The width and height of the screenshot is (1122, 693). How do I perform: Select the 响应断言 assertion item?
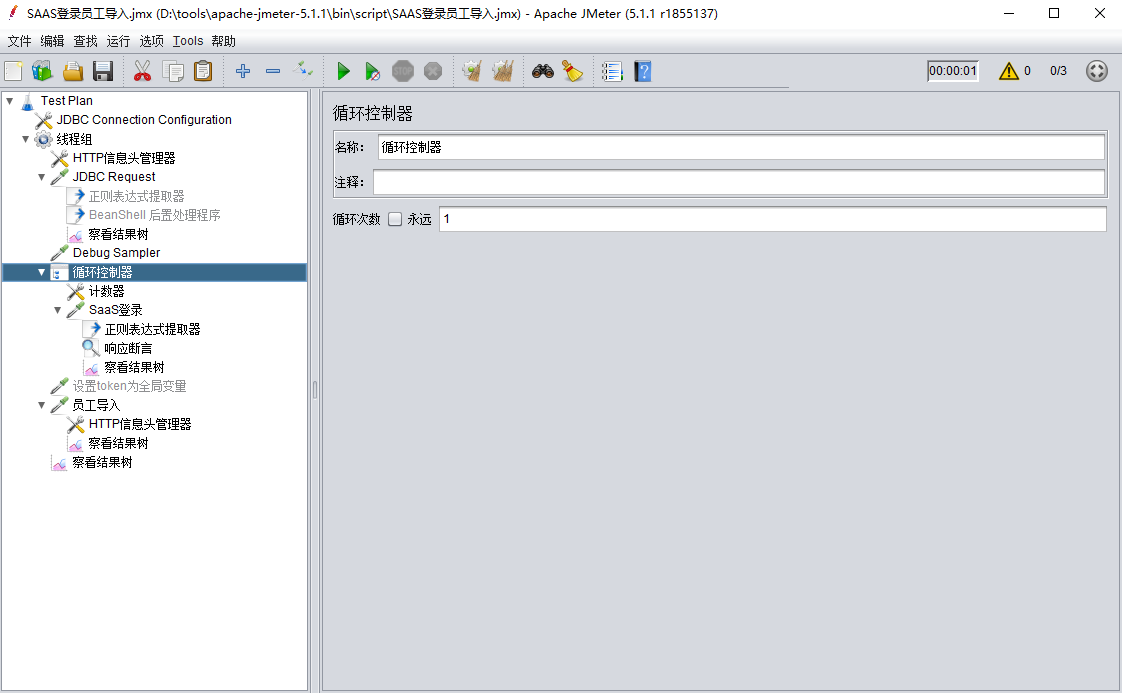(127, 349)
